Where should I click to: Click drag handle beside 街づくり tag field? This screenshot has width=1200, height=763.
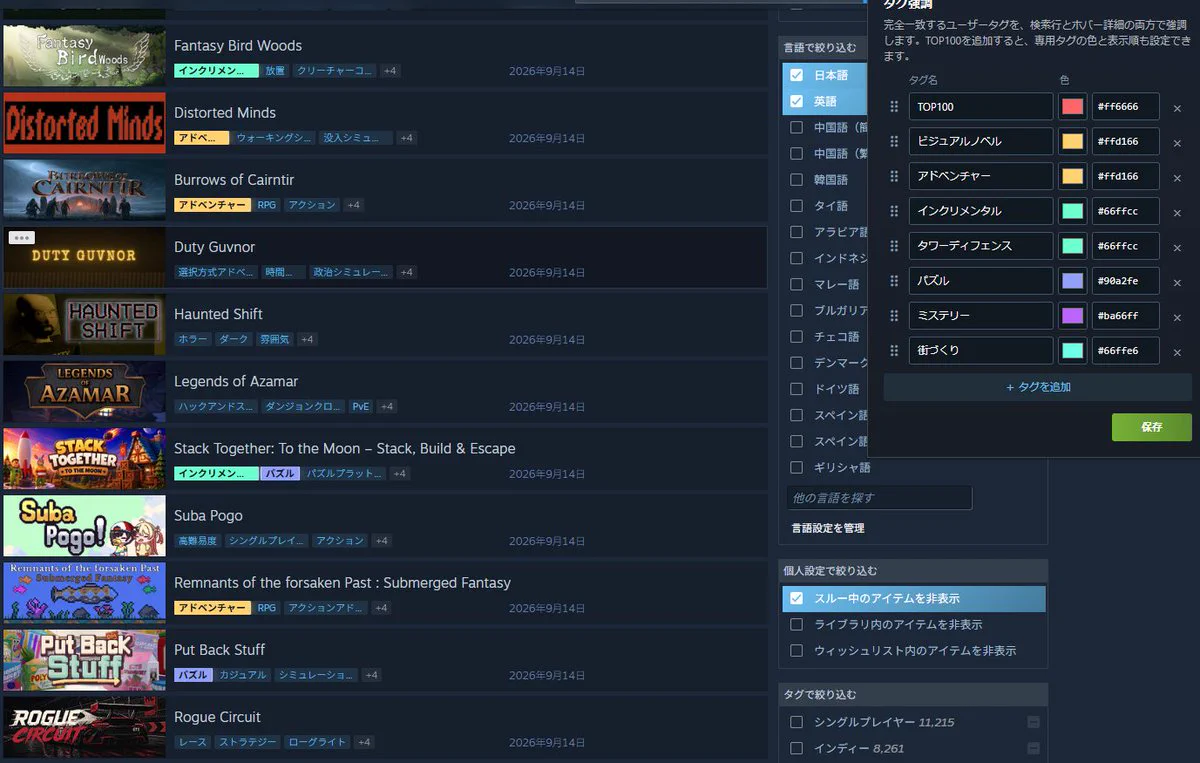coord(894,351)
